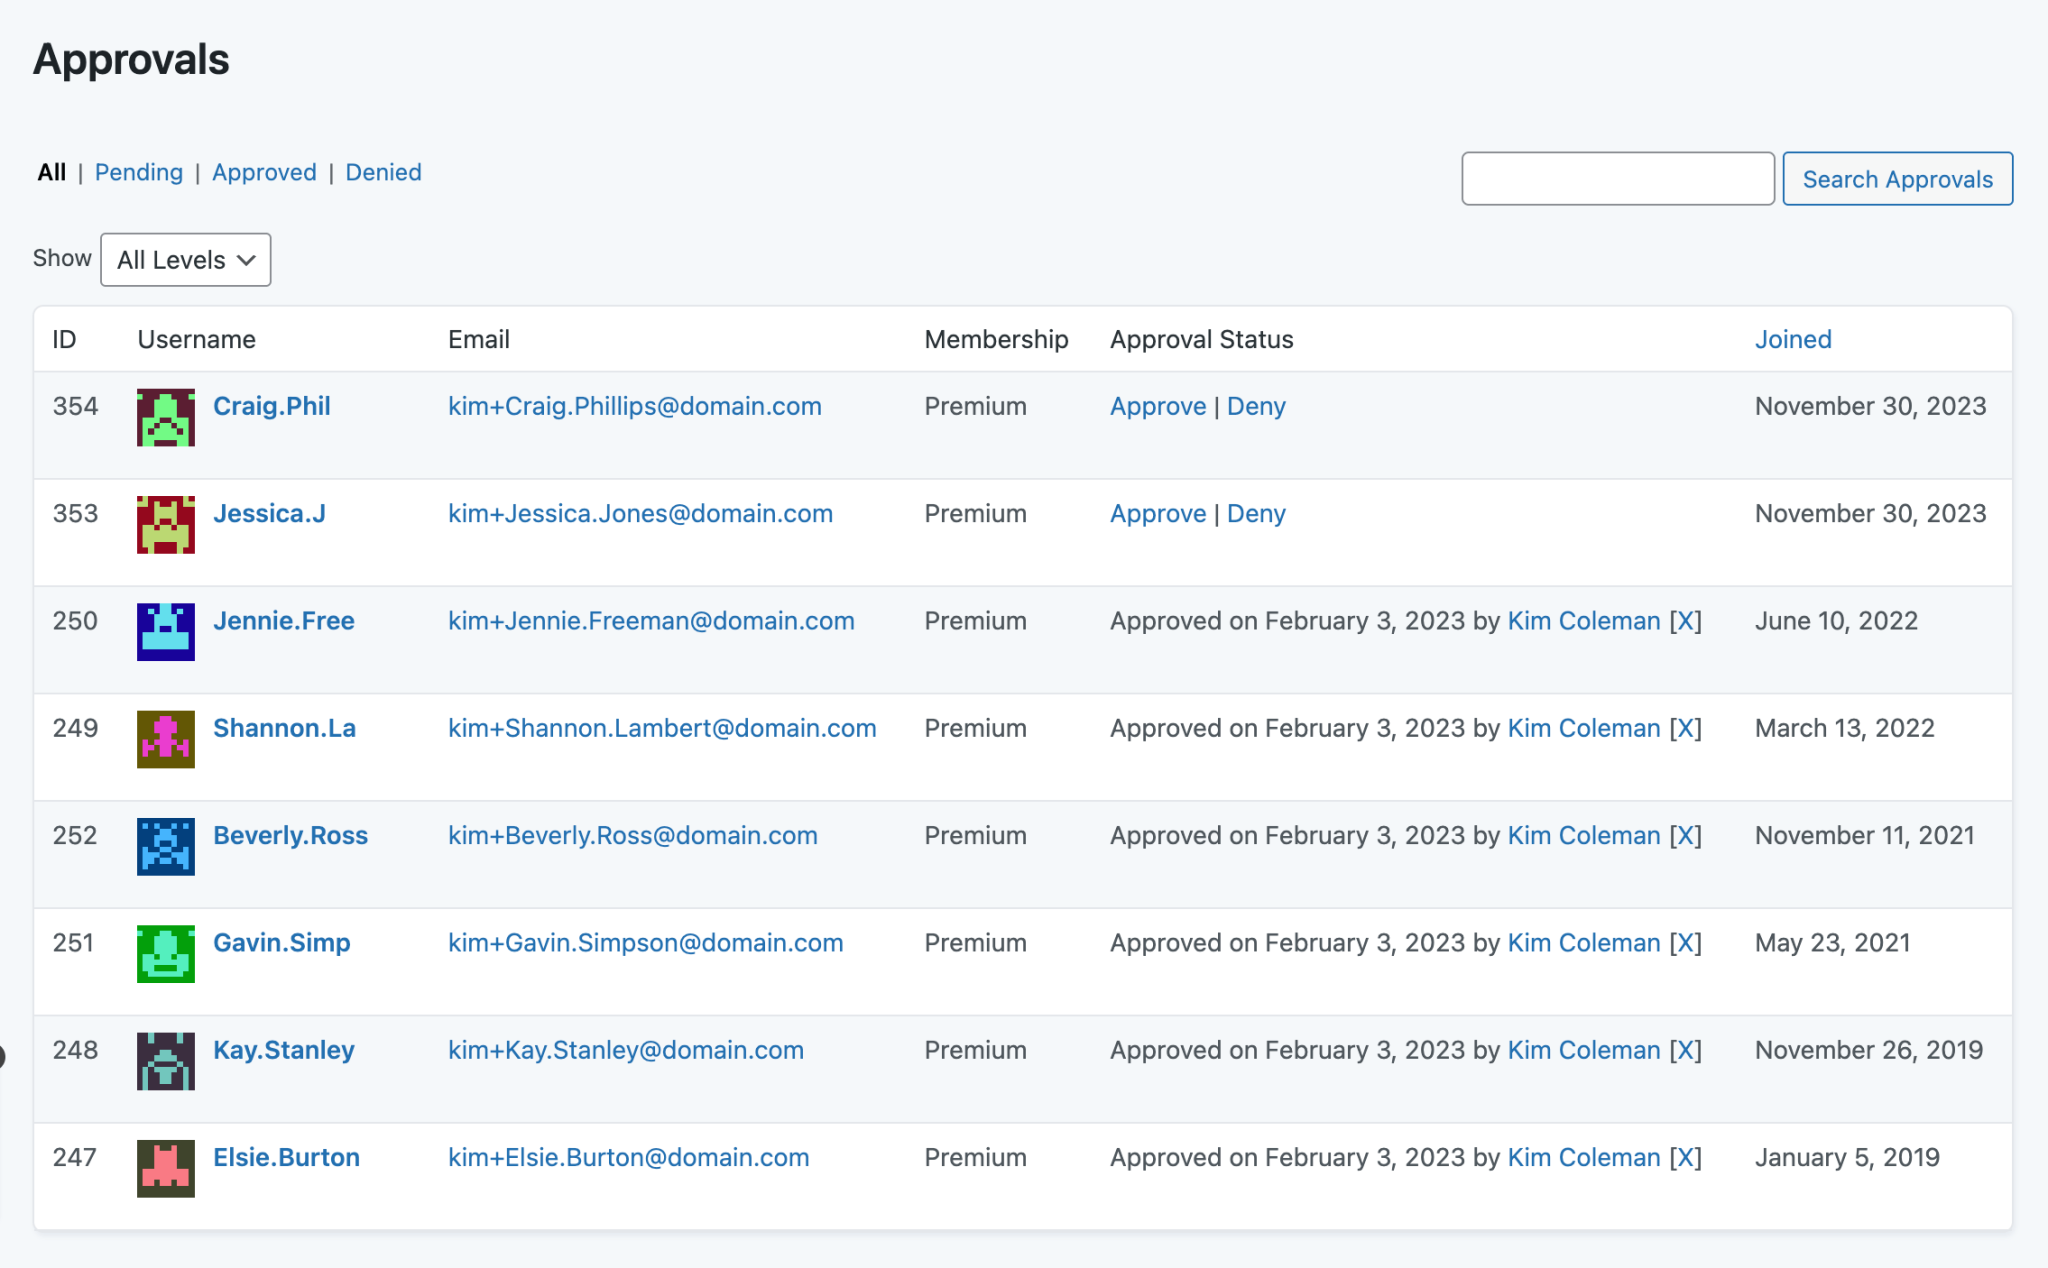Click Jessica.J's avatar icon
This screenshot has width=2048, height=1268.
(x=166, y=525)
